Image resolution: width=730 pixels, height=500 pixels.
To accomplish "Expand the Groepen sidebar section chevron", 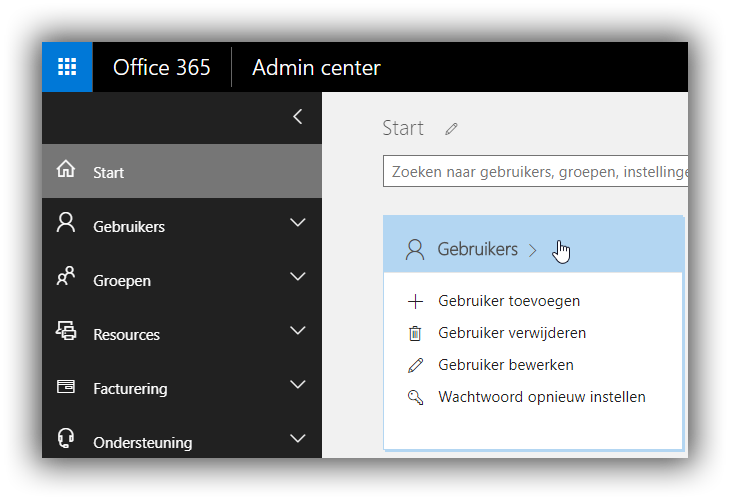I will [x=298, y=277].
